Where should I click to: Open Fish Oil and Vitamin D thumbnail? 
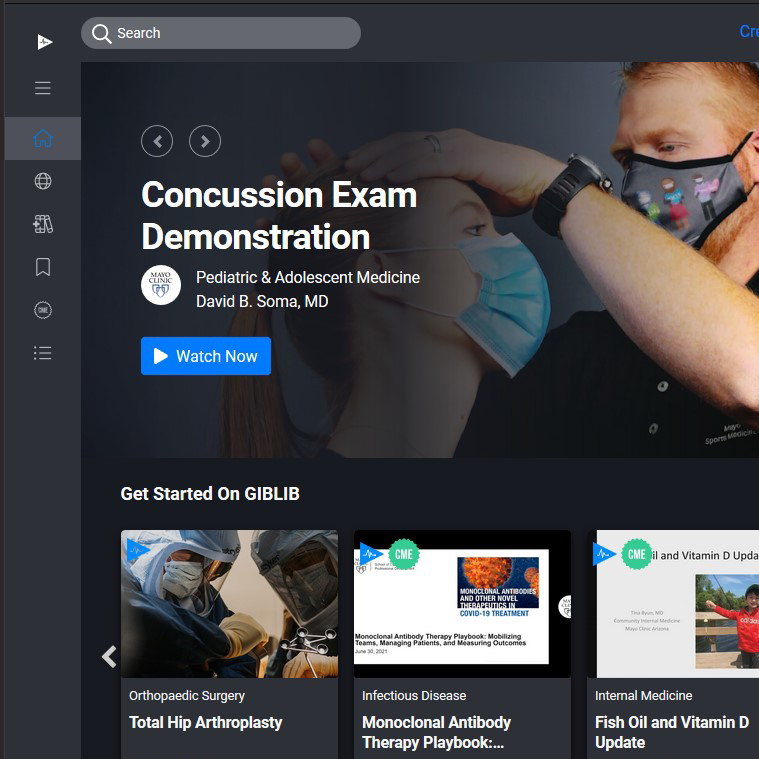pyautogui.click(x=673, y=604)
